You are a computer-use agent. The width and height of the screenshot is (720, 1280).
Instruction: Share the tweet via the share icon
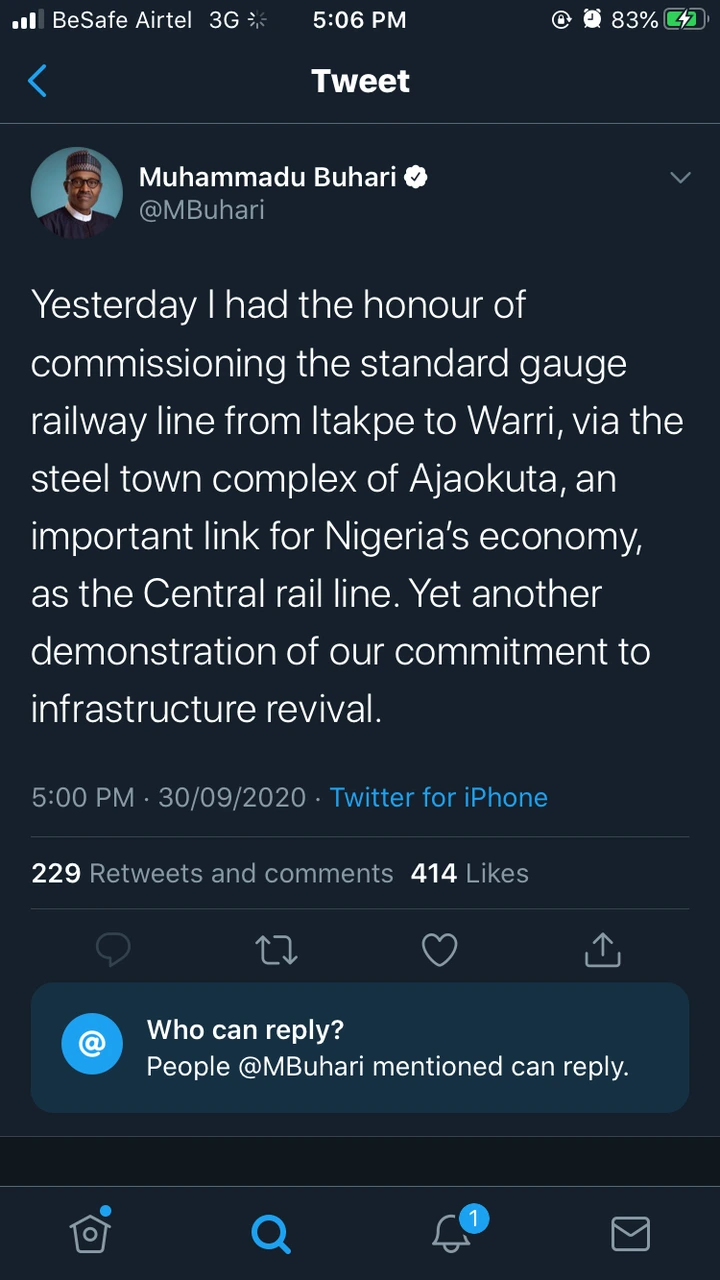point(602,950)
